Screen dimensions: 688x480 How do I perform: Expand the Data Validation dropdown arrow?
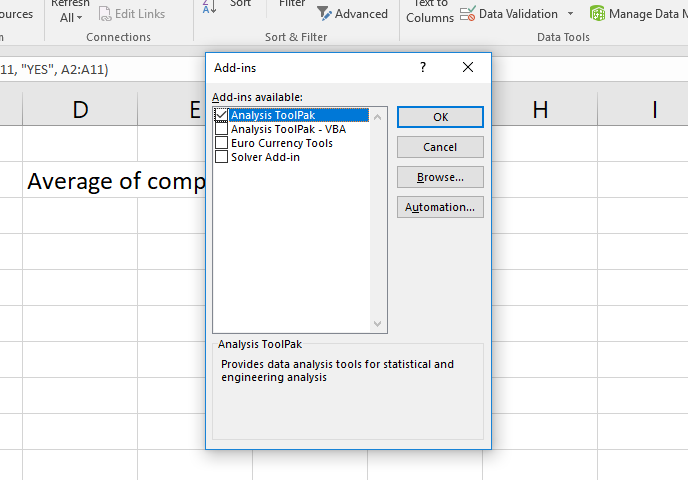570,14
